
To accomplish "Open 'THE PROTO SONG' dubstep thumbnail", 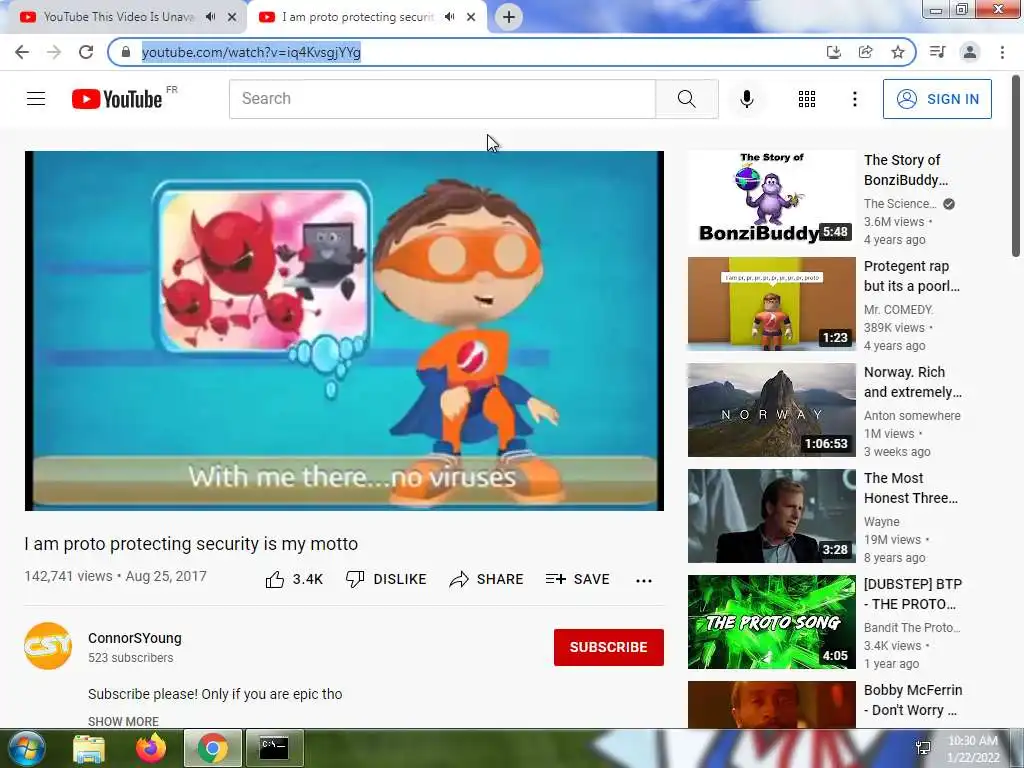I will pos(771,622).
